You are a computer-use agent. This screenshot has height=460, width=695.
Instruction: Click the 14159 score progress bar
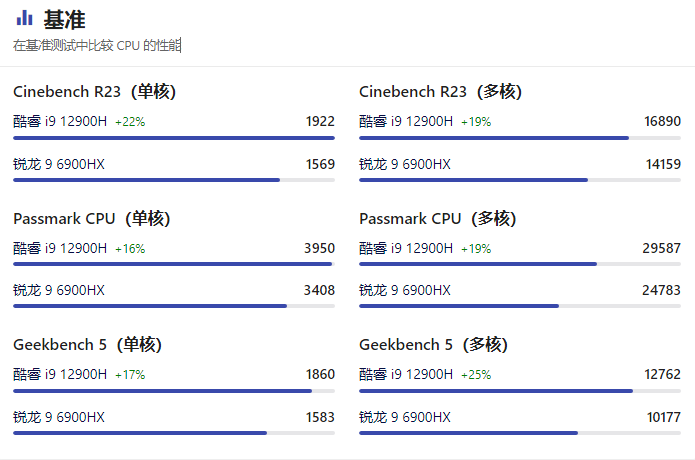coord(520,180)
